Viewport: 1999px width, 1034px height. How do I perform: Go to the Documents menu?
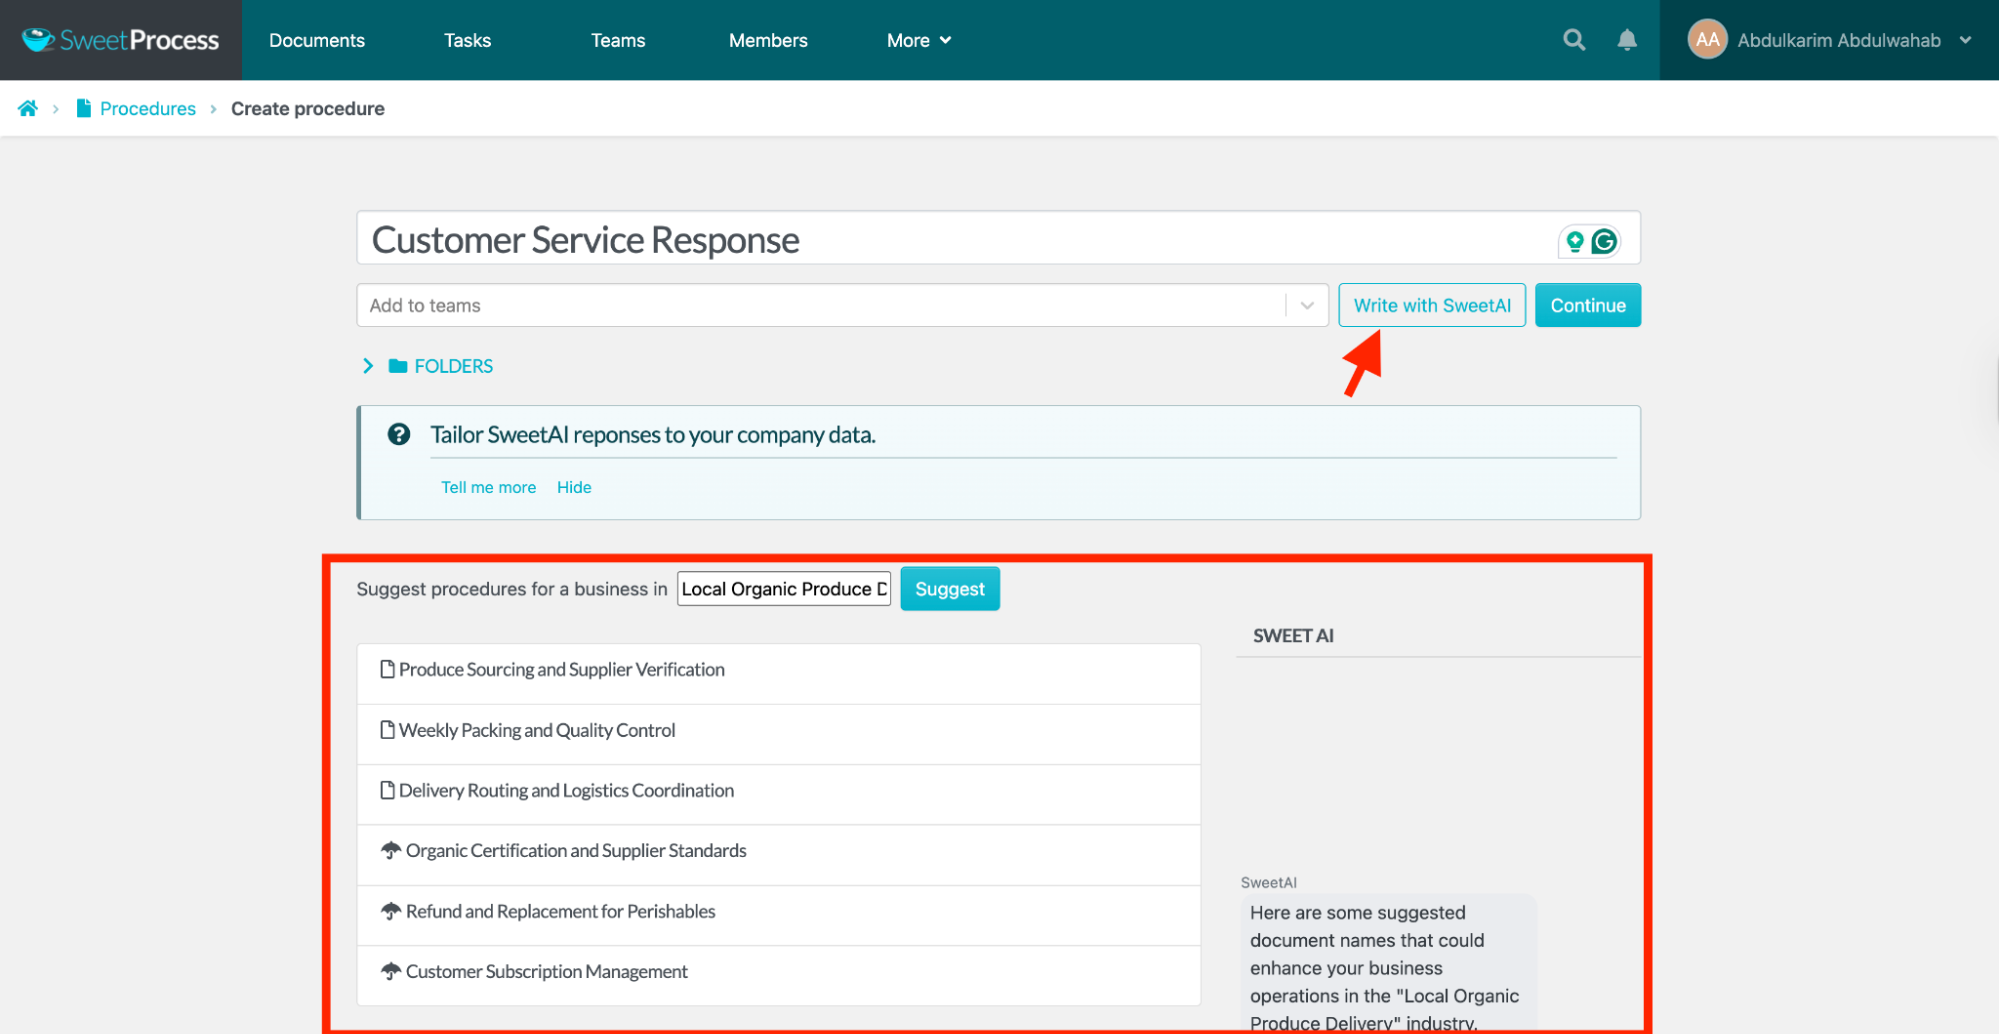point(317,40)
